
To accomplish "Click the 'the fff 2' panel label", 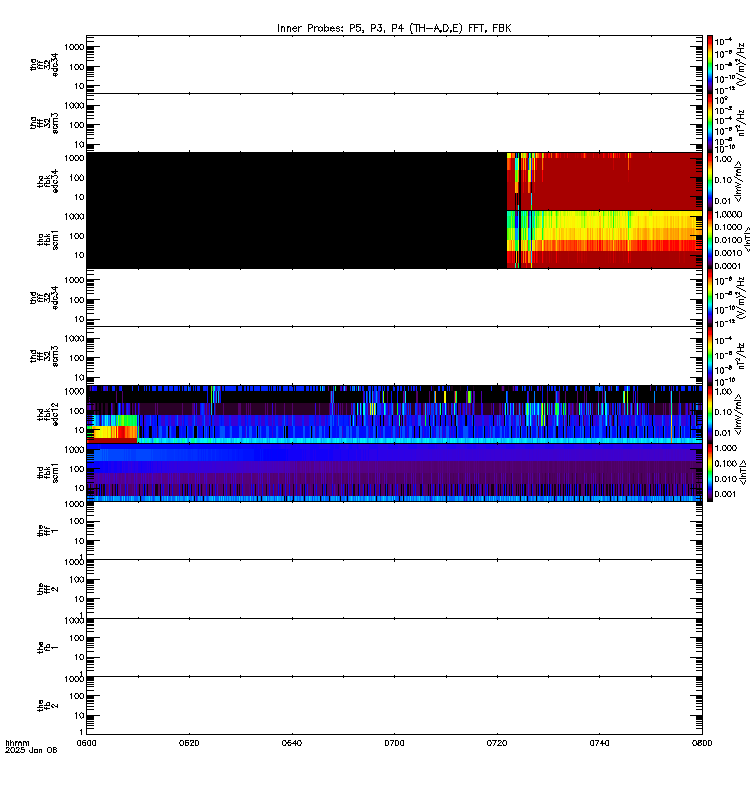I will pos(48,589).
